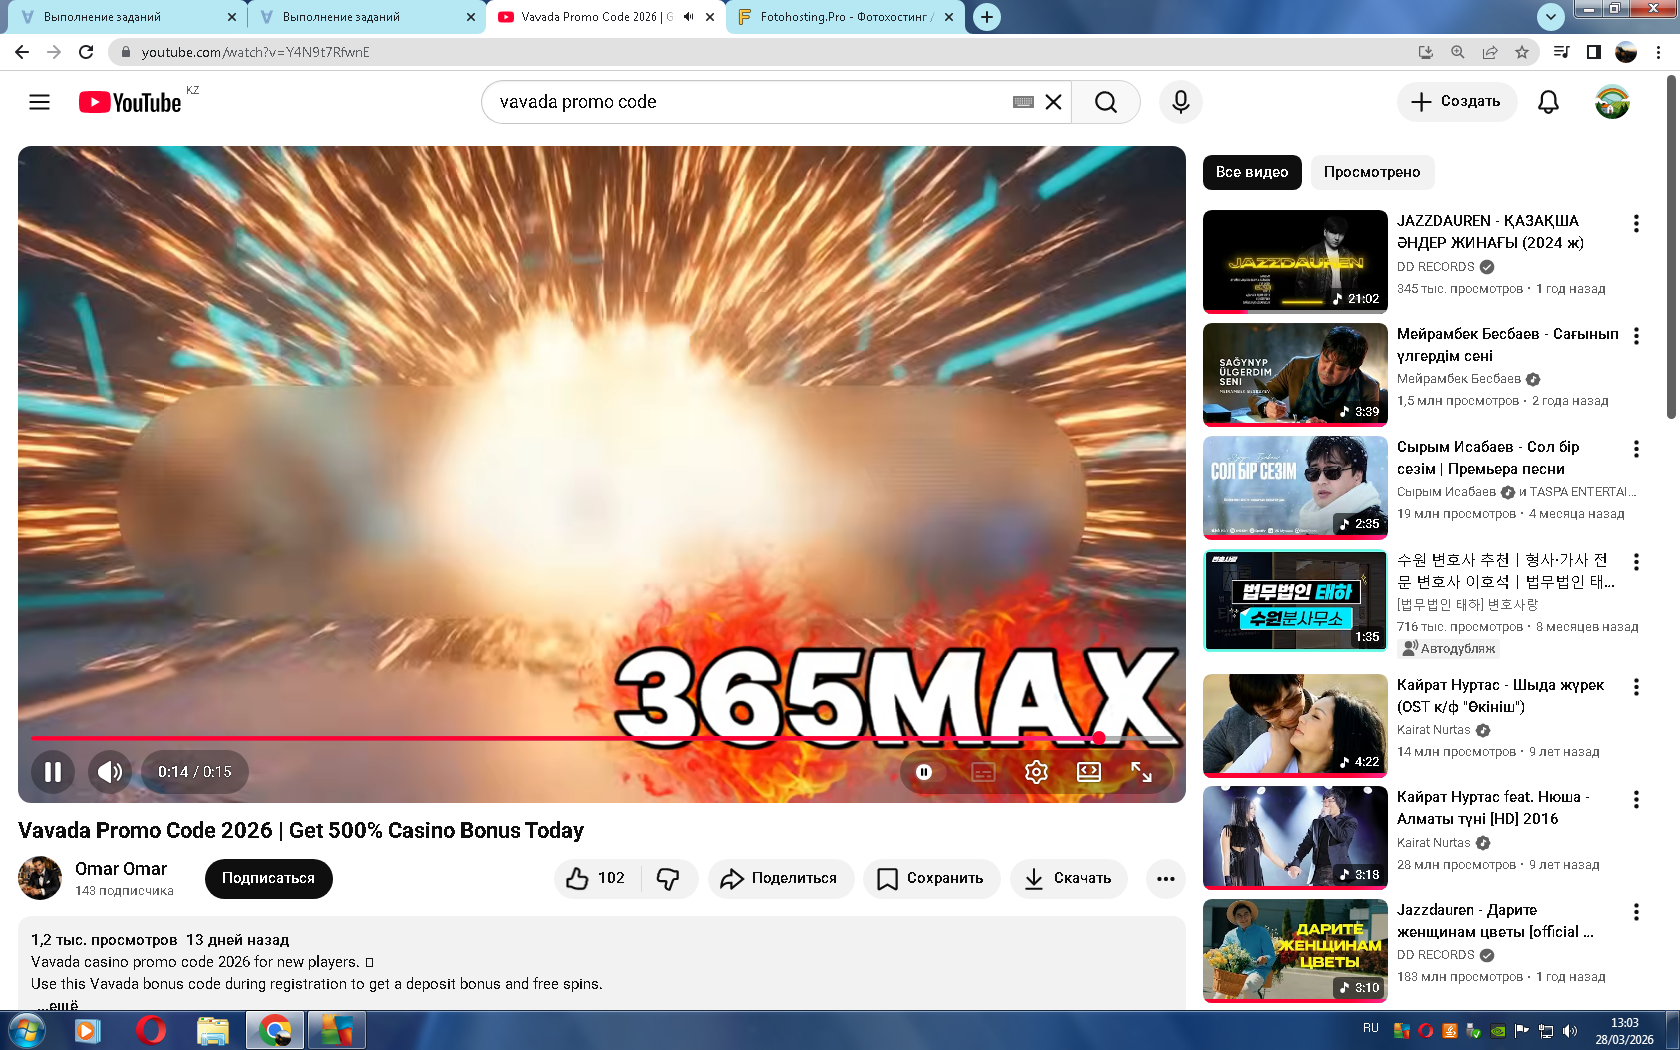
Task: Play JAZZDAUREN thumbnail video
Action: click(x=1295, y=262)
